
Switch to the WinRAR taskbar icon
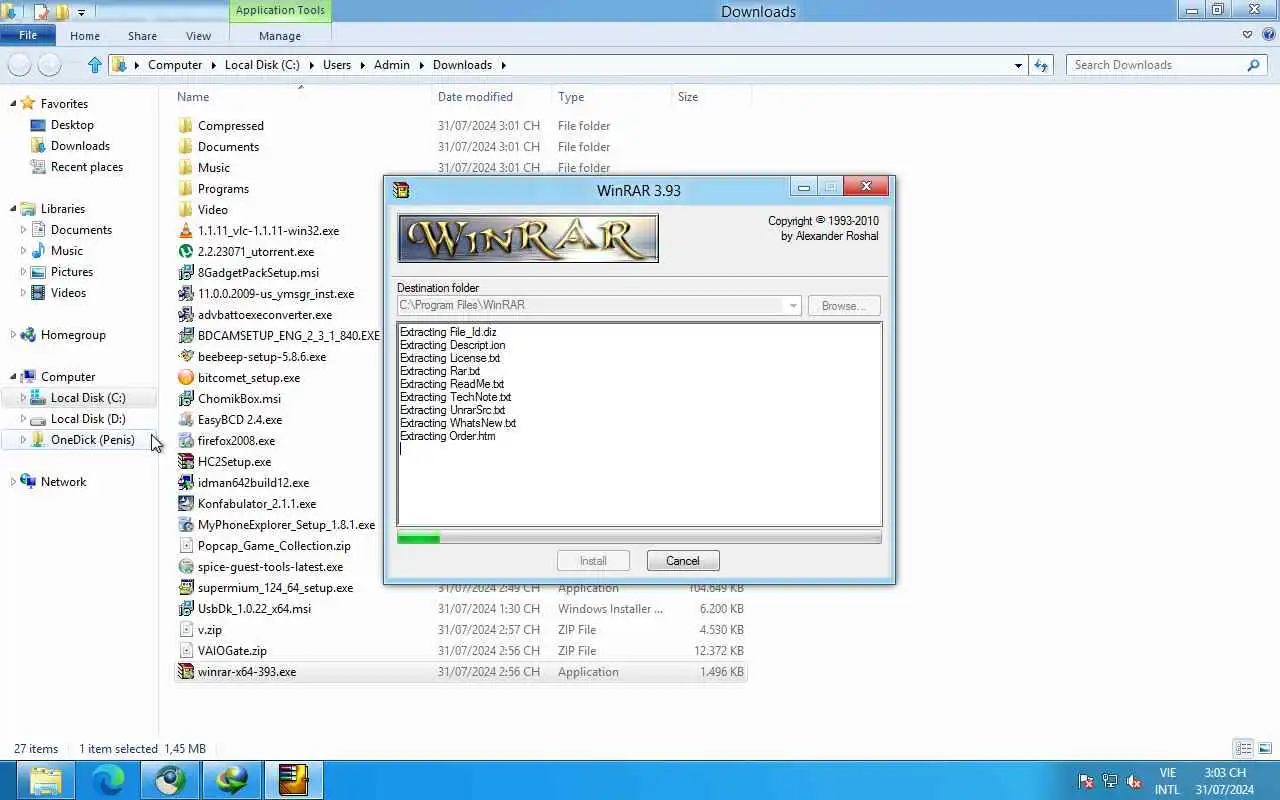click(x=294, y=780)
